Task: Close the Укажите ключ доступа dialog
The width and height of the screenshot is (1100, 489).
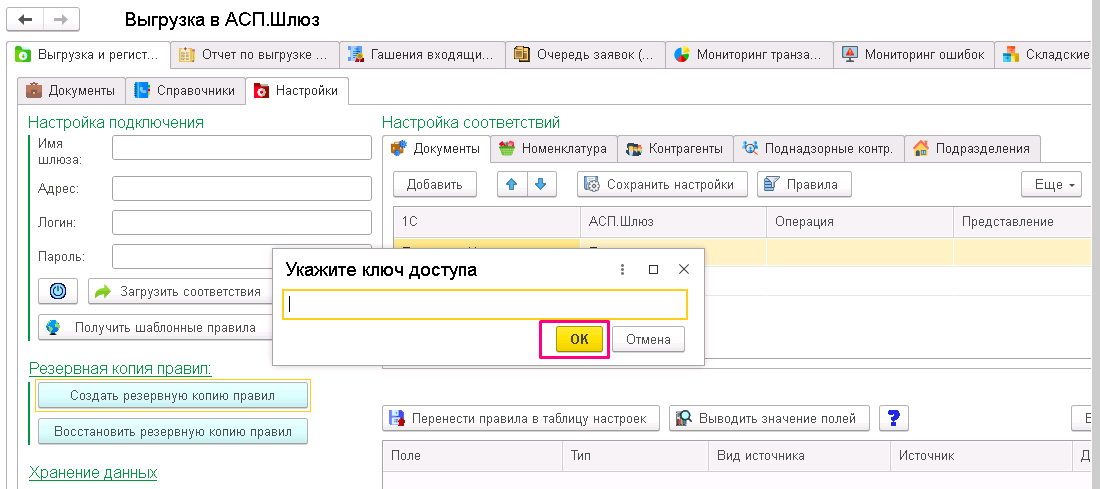Action: pos(684,269)
